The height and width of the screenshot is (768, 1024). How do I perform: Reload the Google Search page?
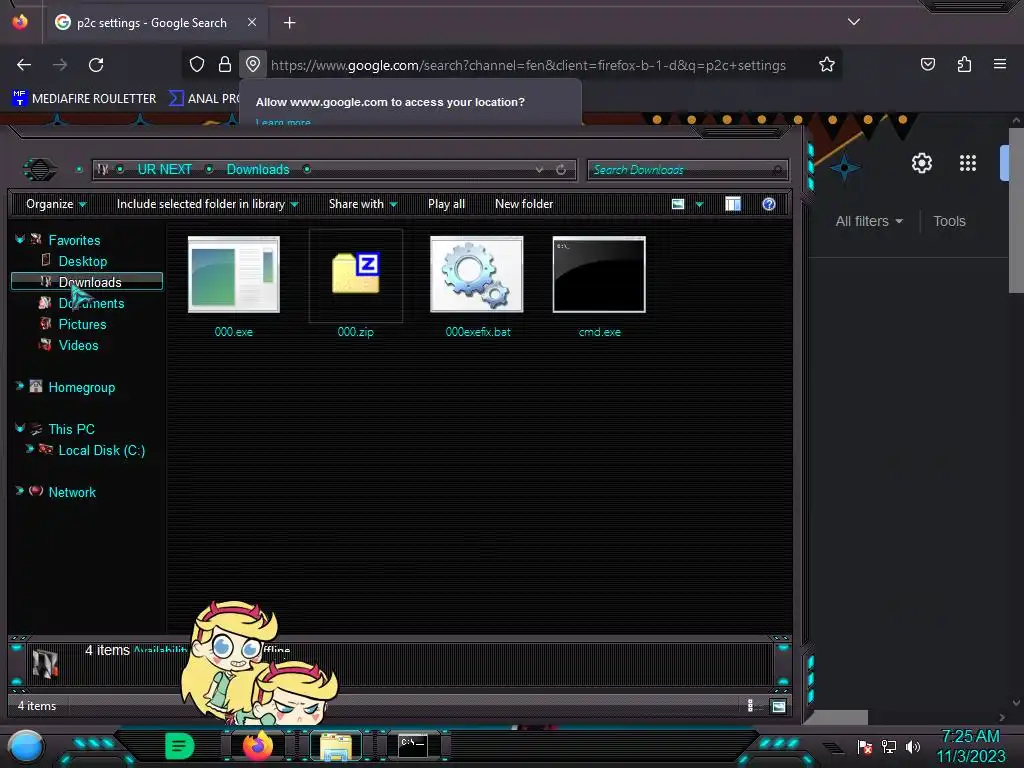point(96,65)
